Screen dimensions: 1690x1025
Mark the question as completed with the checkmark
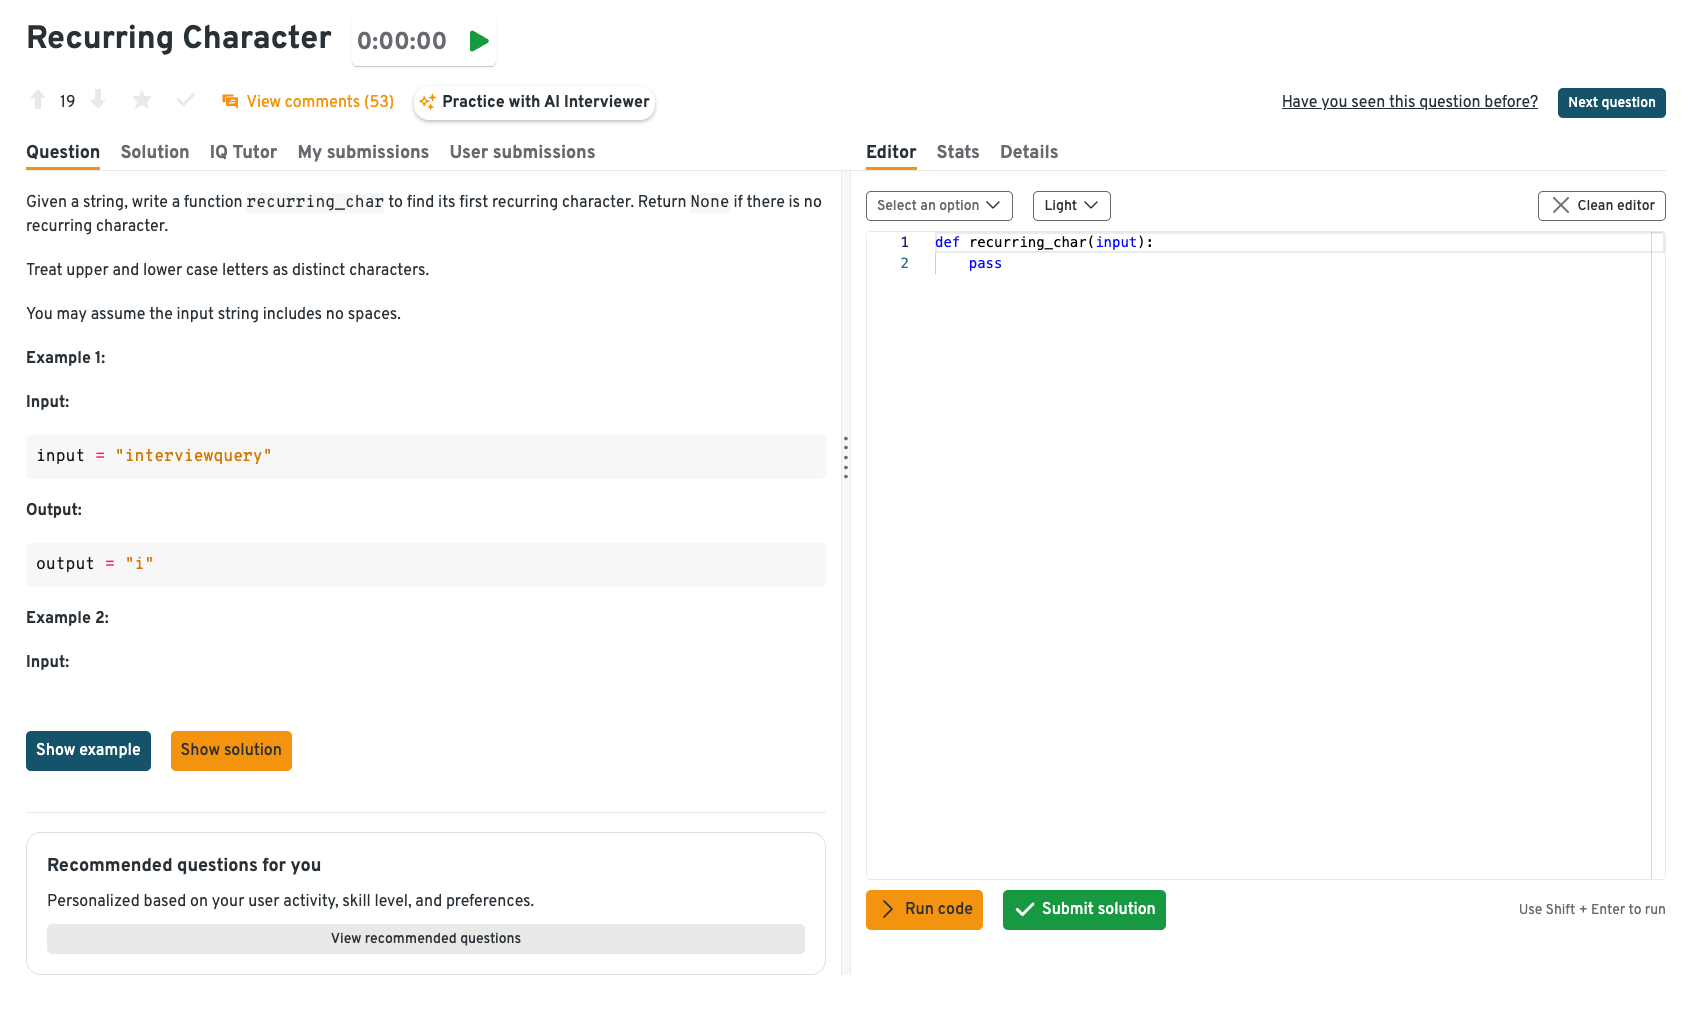(x=186, y=100)
